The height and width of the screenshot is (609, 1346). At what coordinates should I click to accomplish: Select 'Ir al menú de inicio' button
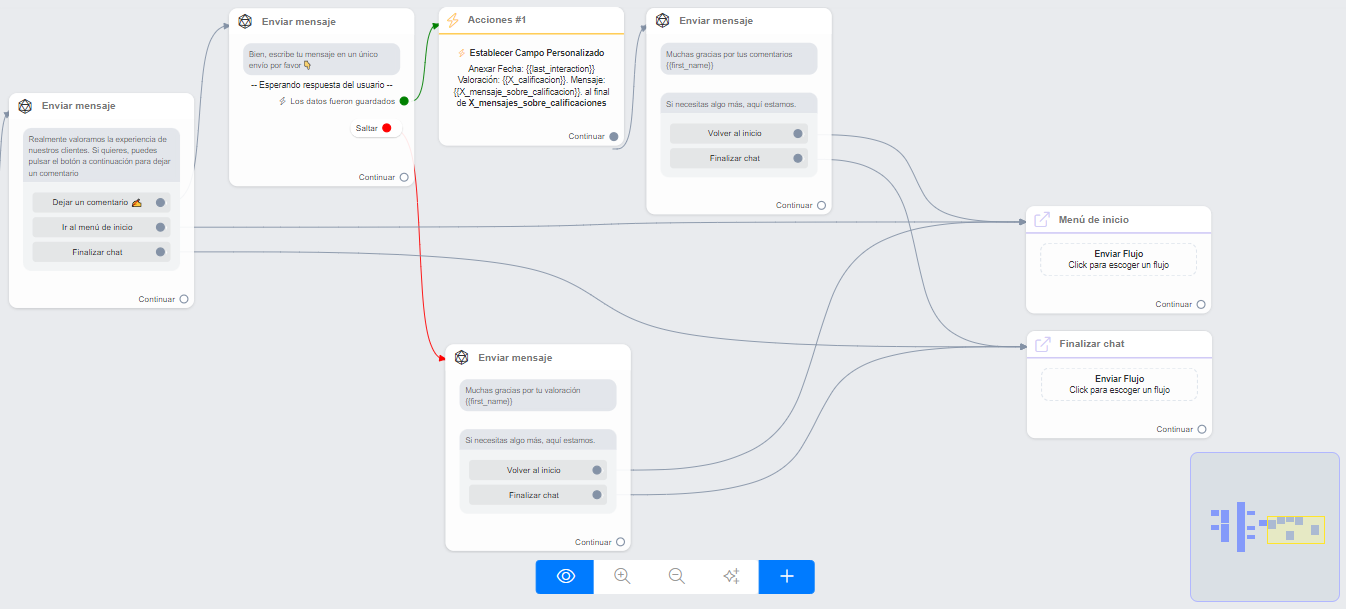pyautogui.click(x=100, y=227)
